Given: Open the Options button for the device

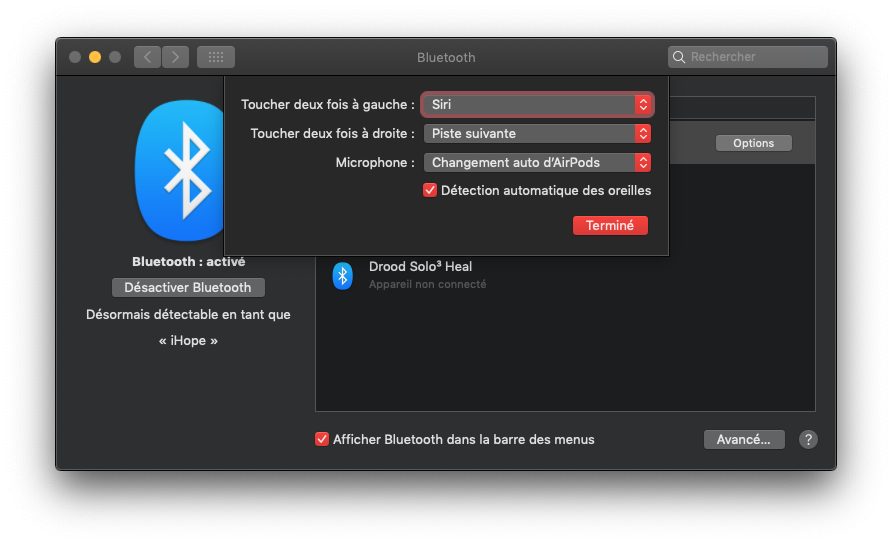Looking at the screenshot, I should 753,143.
